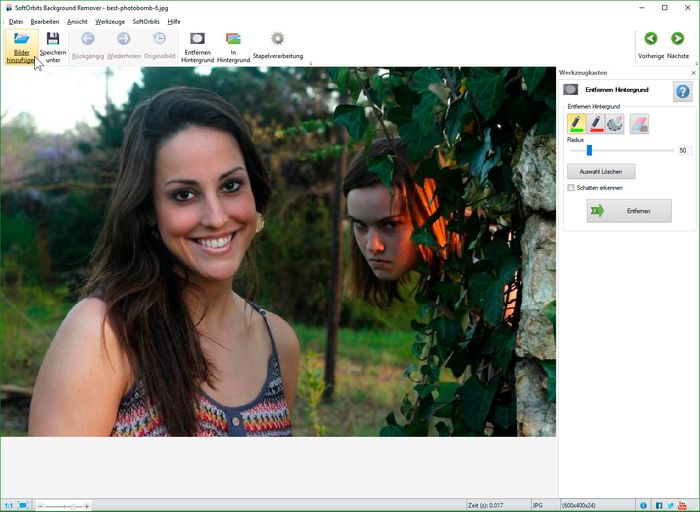
Task: Select the green keep-area marker tool
Action: (576, 123)
